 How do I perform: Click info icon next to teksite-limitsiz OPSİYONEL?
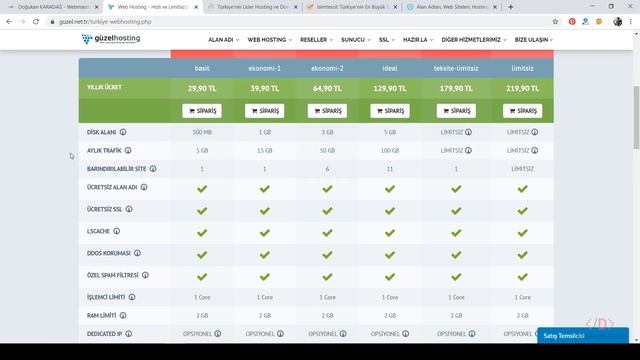click(472, 334)
